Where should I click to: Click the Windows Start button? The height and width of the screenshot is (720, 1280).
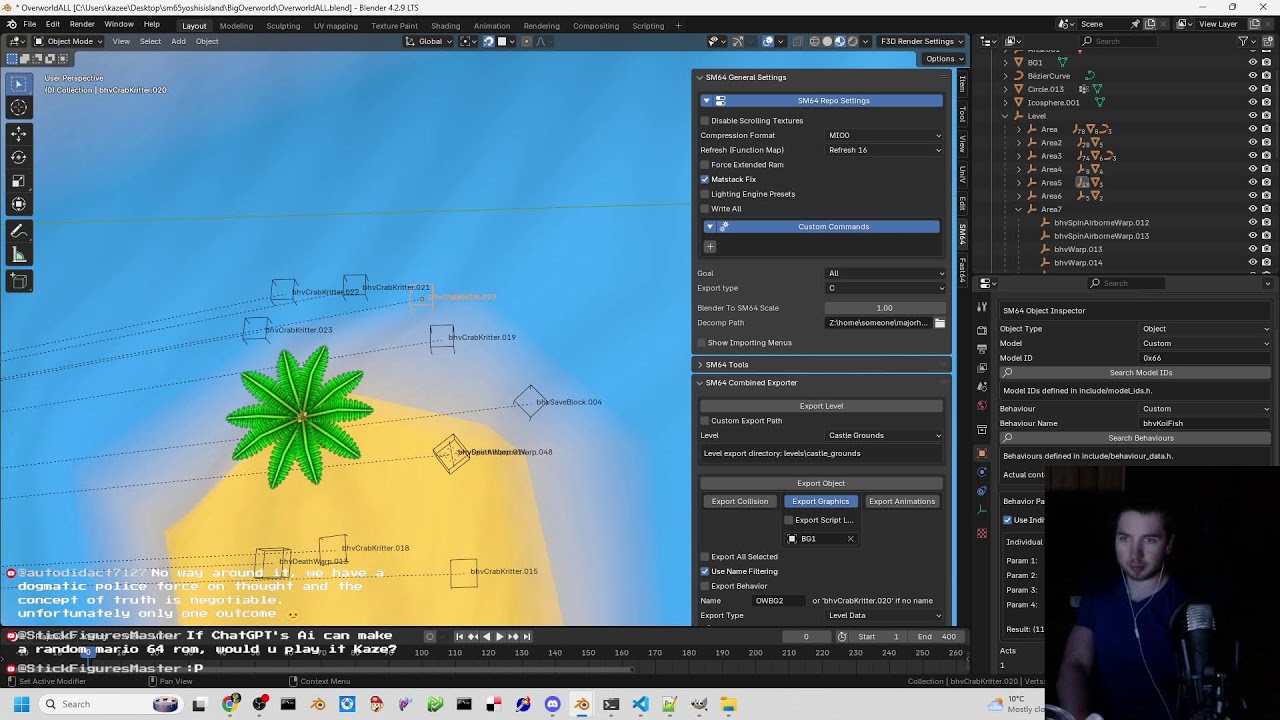(22, 704)
